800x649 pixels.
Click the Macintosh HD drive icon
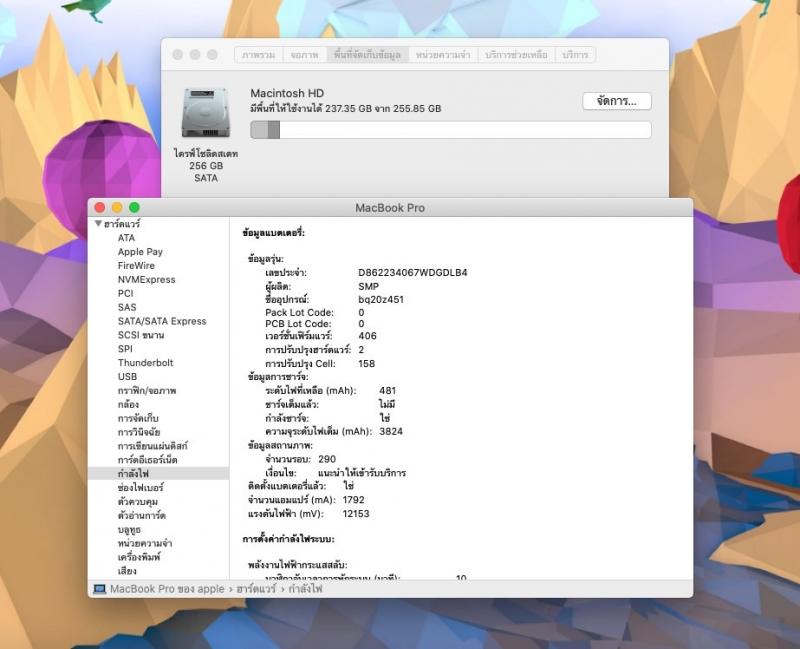(206, 113)
